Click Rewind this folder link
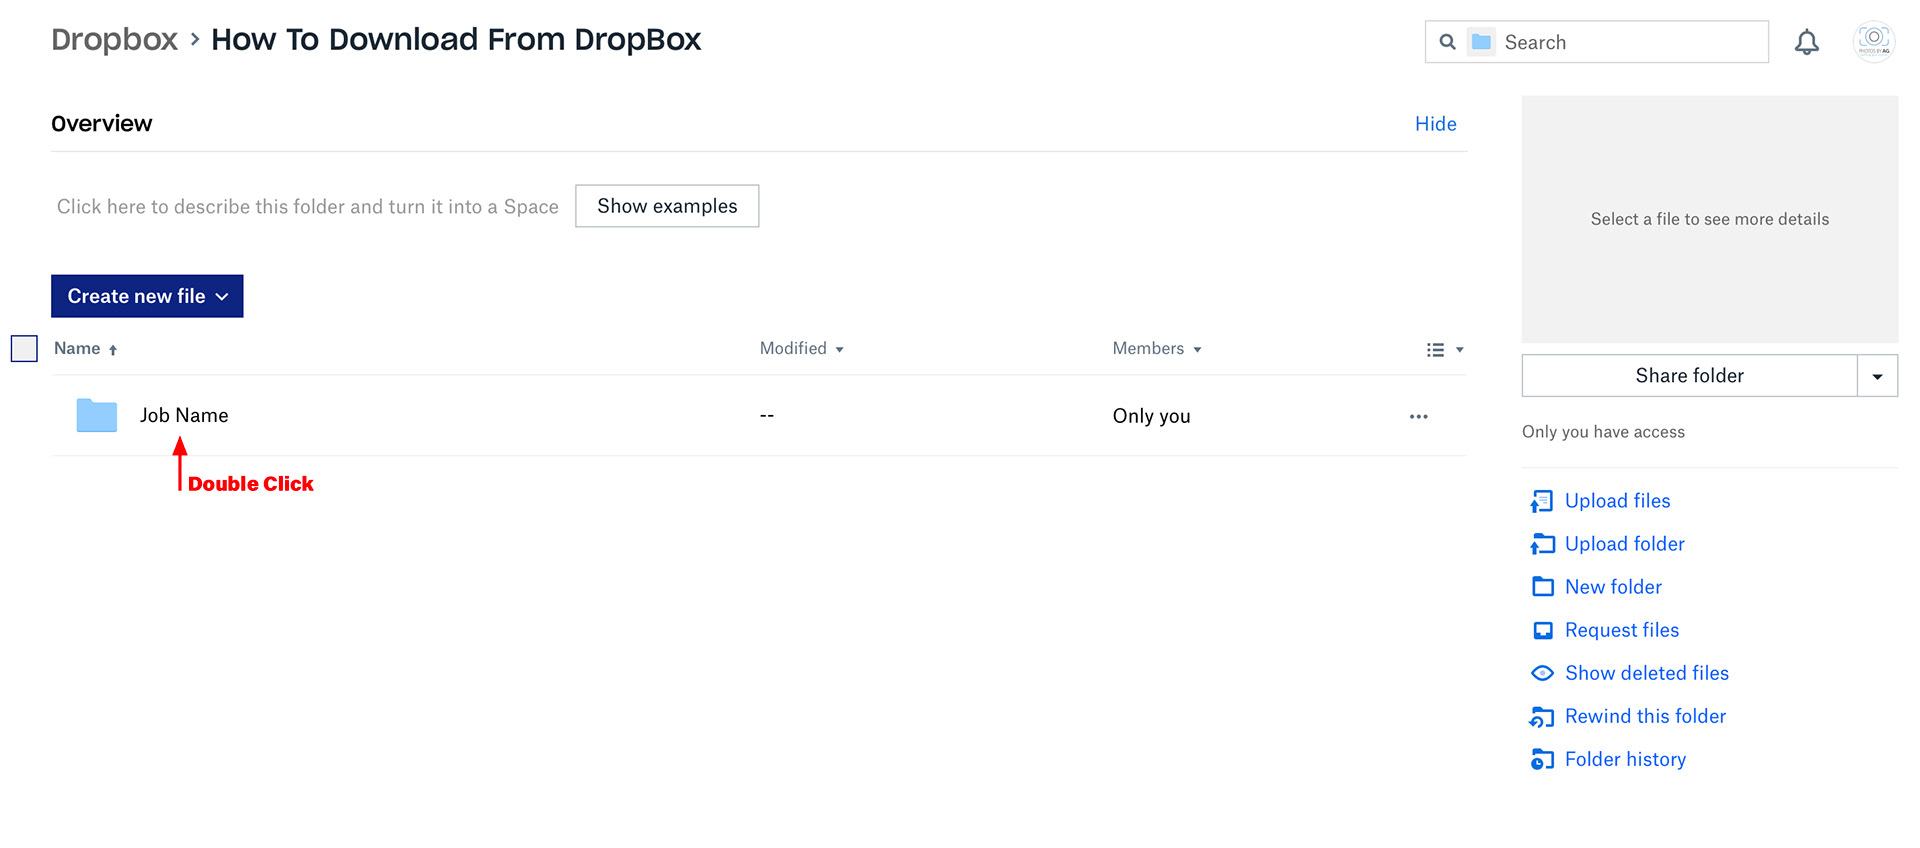The height and width of the screenshot is (848, 1920). tap(1645, 716)
